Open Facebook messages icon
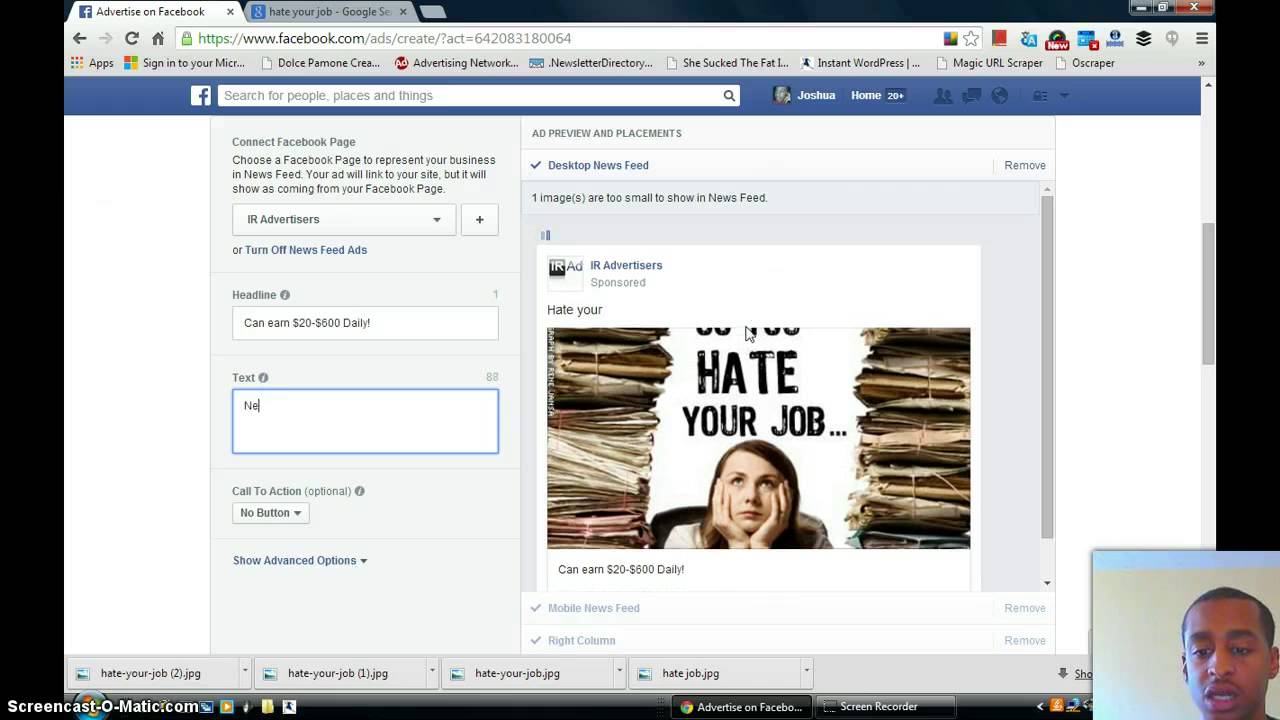The height and width of the screenshot is (720, 1280). (x=970, y=95)
